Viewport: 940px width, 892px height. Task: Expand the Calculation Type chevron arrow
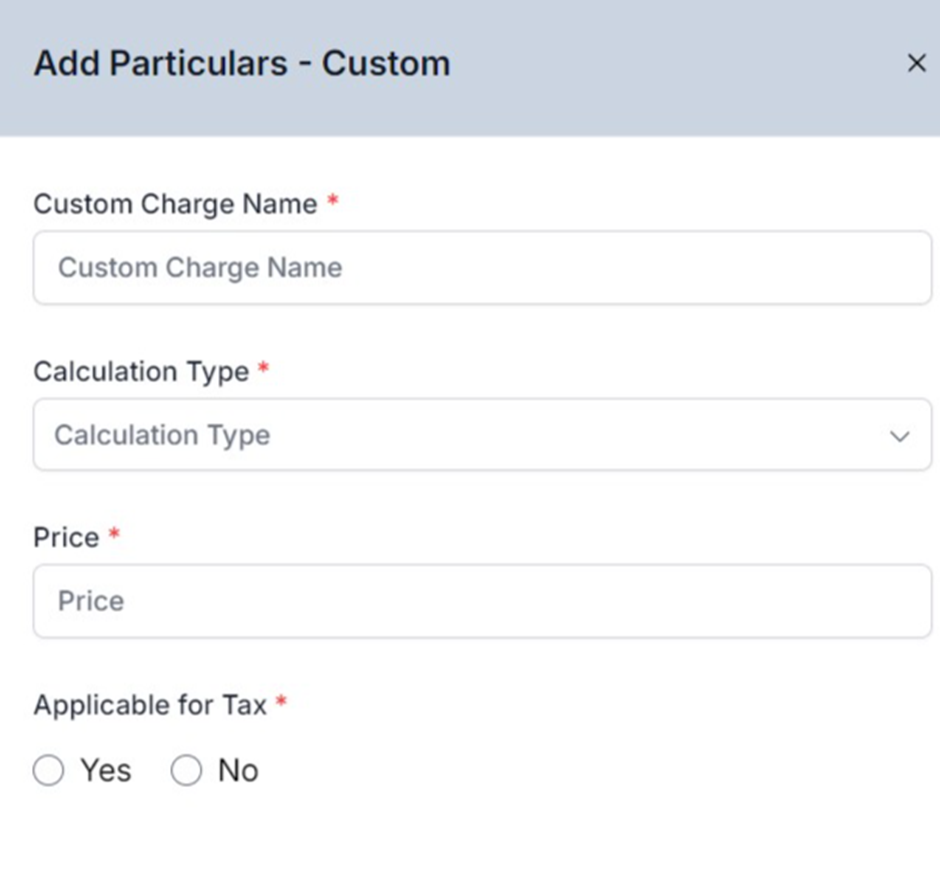pyautogui.click(x=899, y=436)
